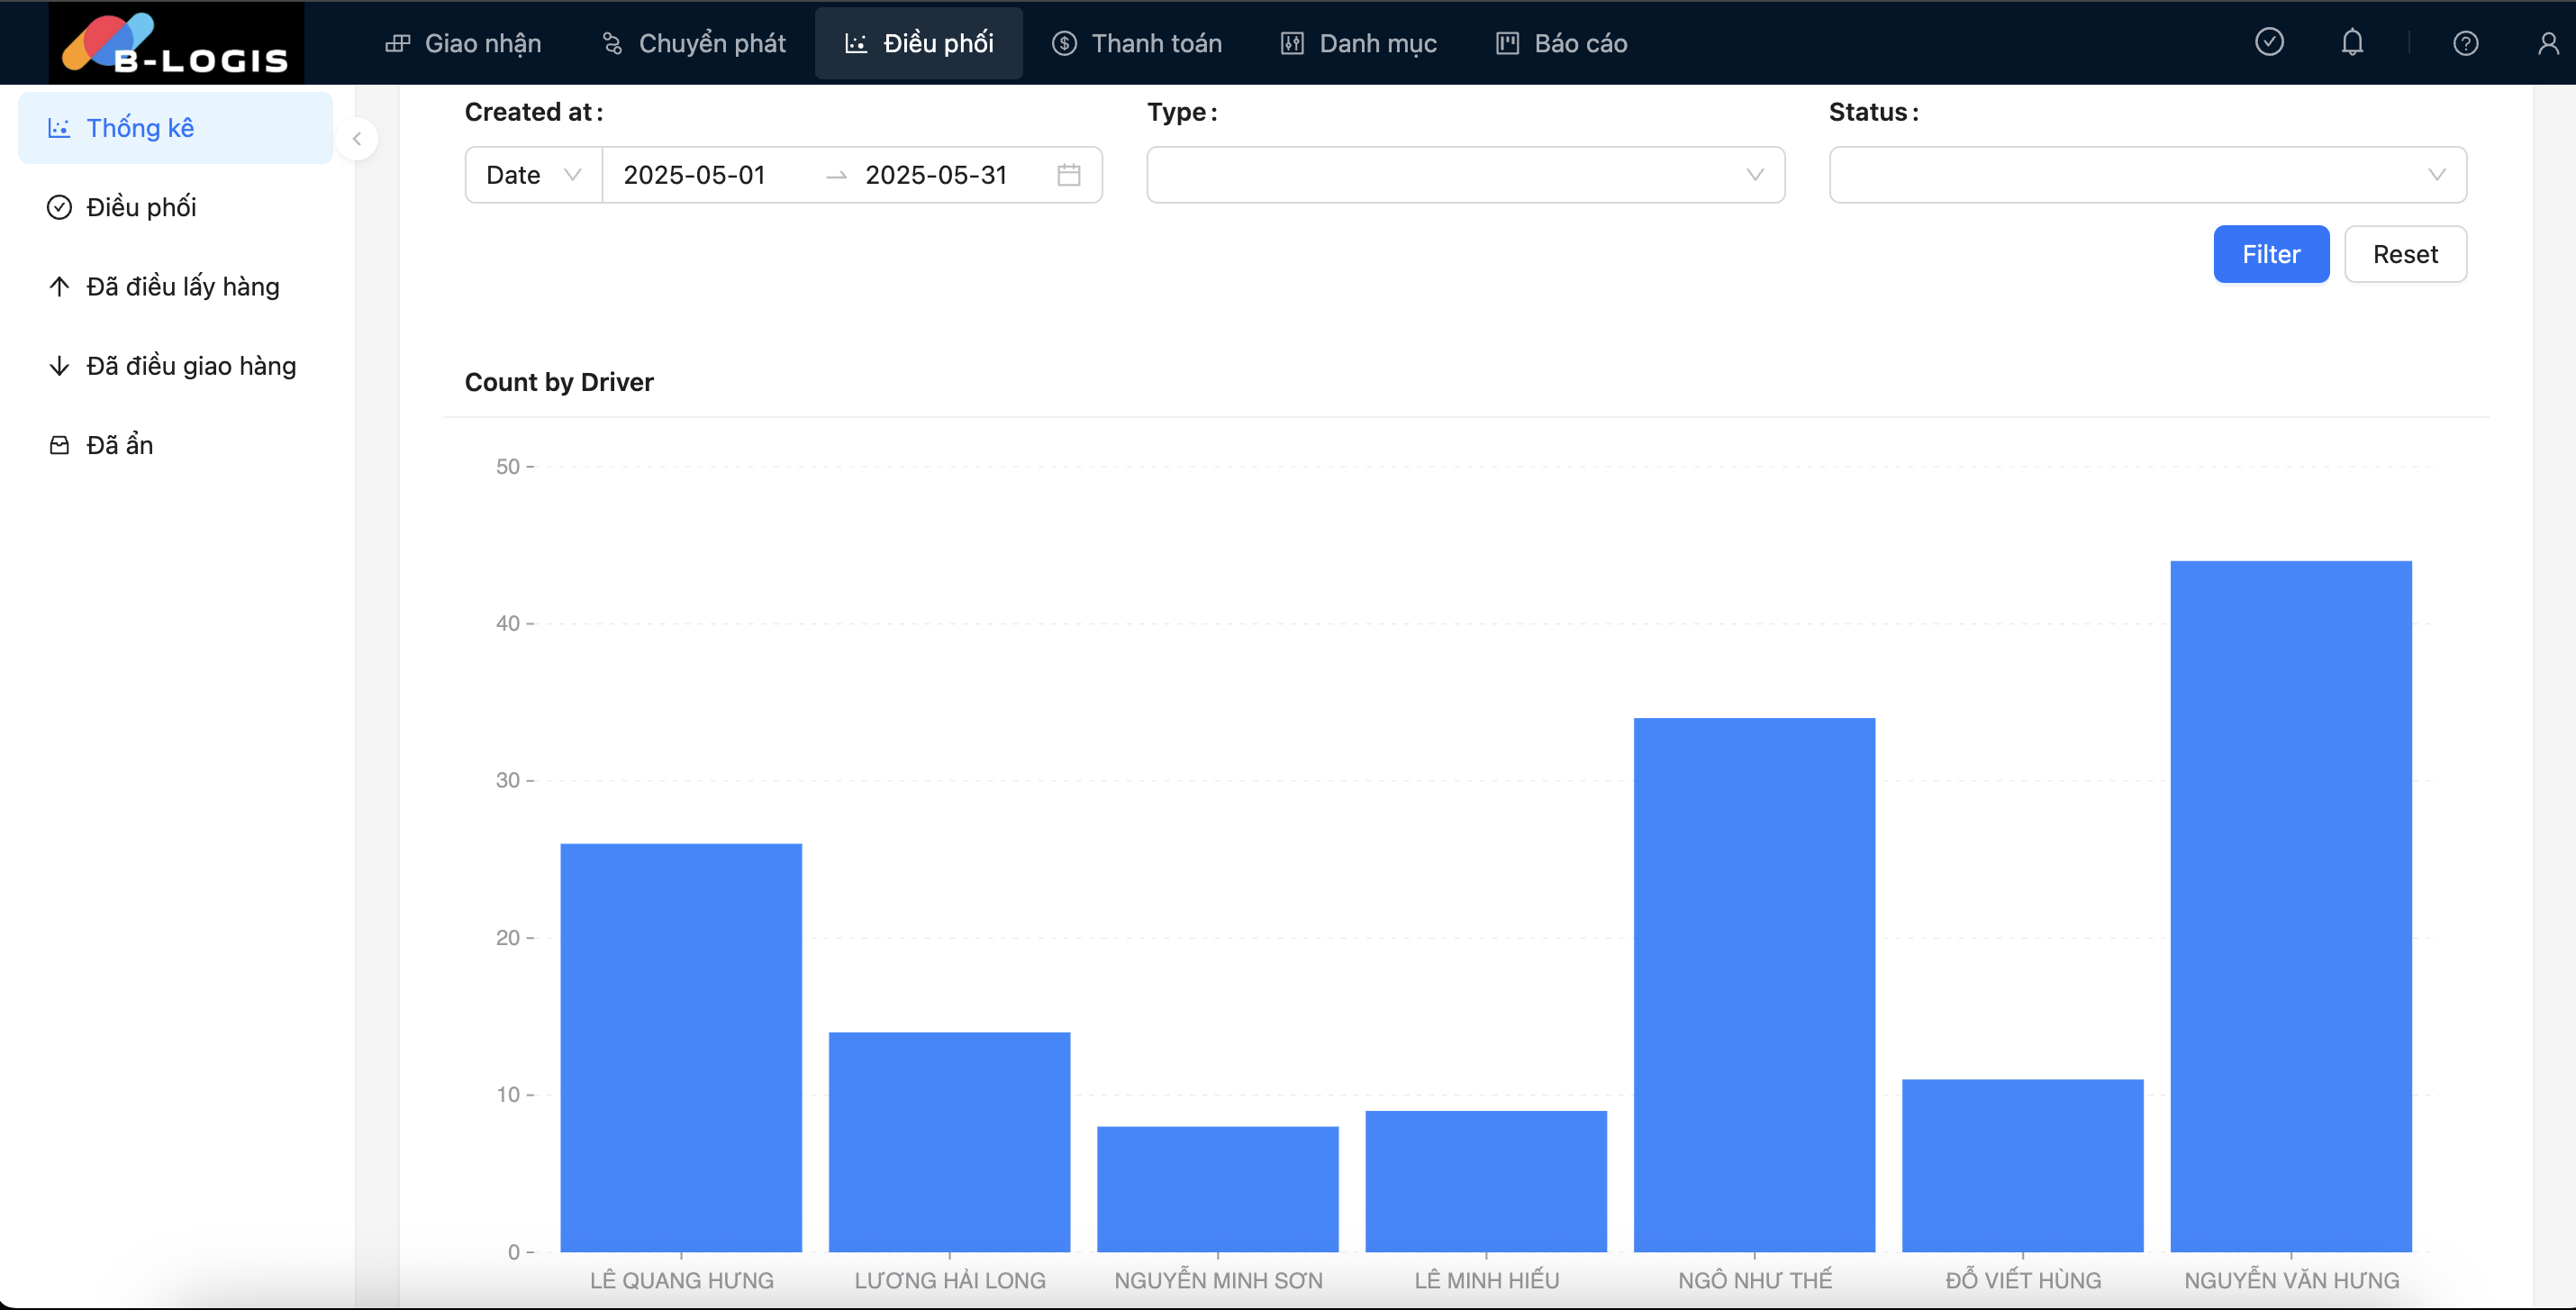Open Đã ẩn sidebar item
The width and height of the screenshot is (2576, 1310).
click(x=175, y=444)
